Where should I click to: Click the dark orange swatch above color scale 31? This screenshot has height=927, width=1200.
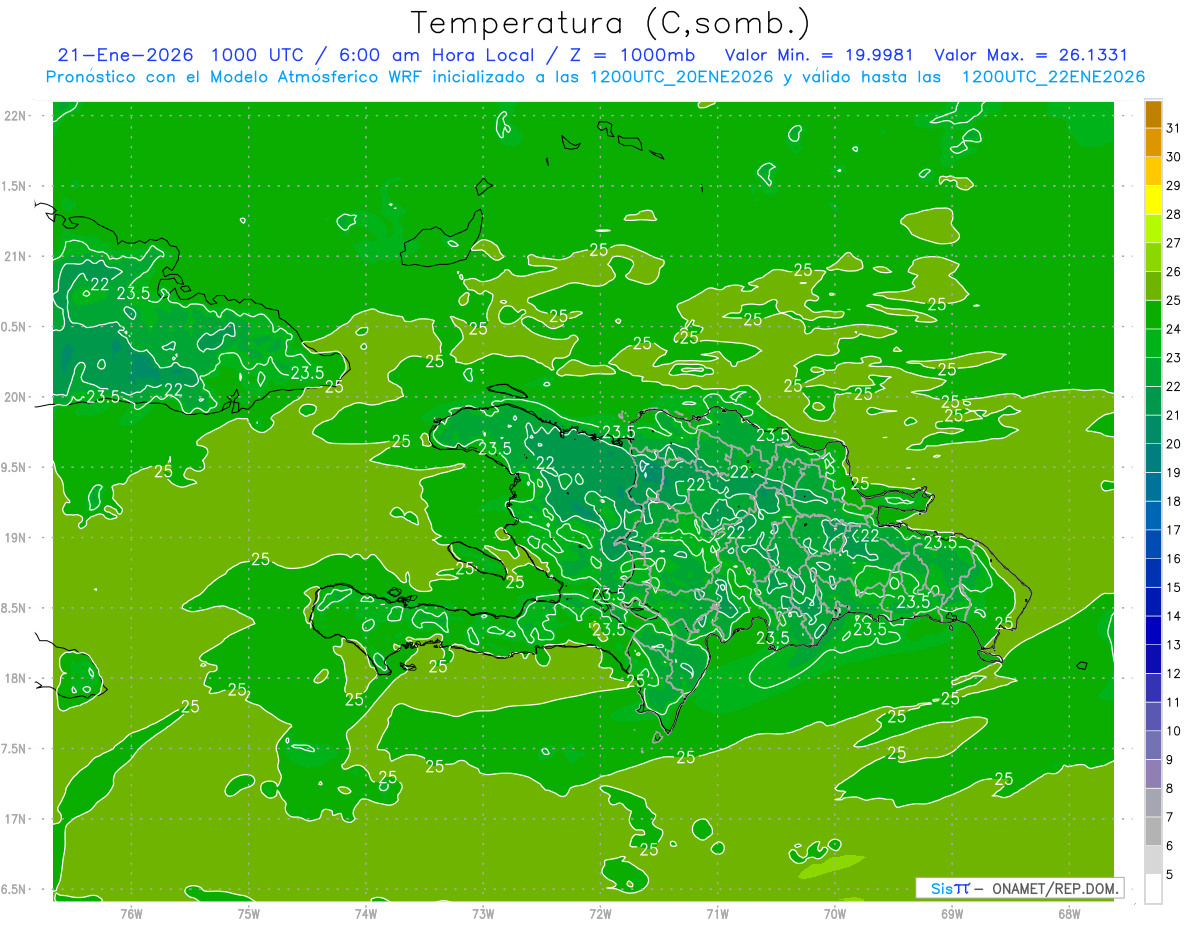(1153, 114)
